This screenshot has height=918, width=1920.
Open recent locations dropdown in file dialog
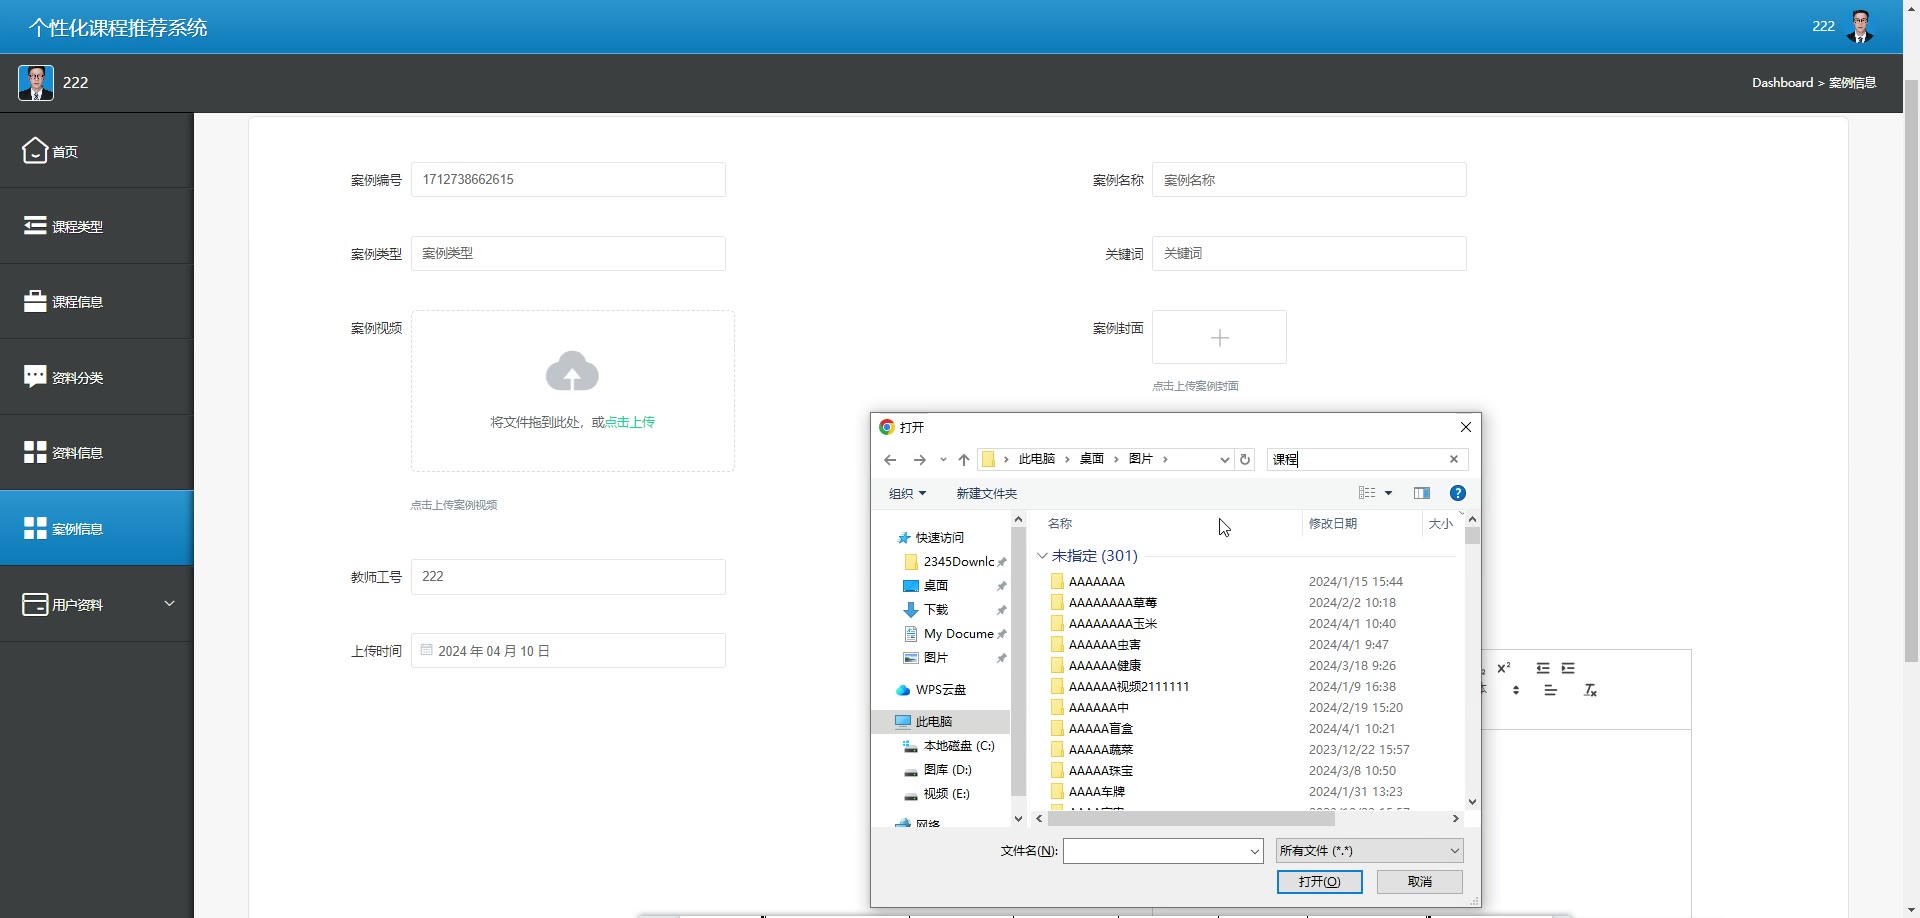[x=943, y=460]
